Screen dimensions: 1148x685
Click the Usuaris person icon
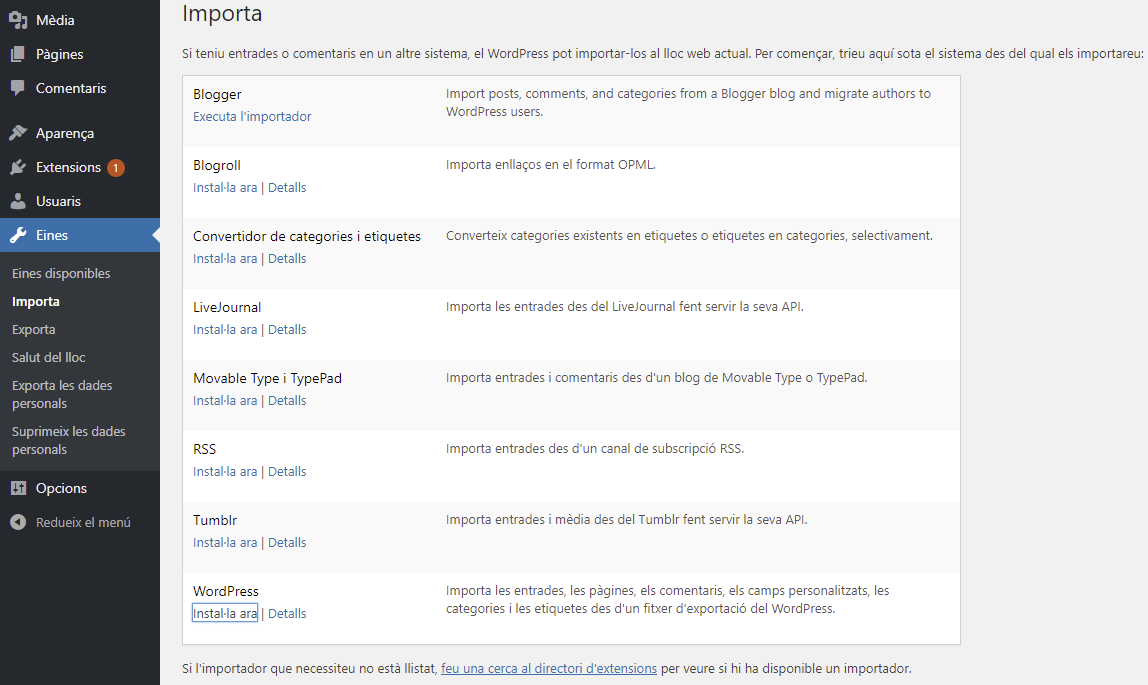18,201
